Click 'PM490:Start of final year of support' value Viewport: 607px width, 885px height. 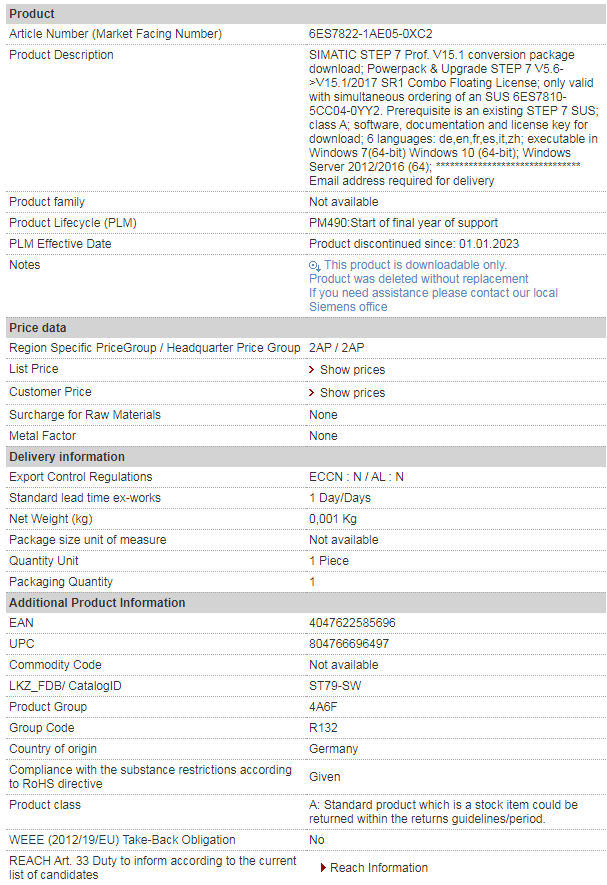point(403,223)
